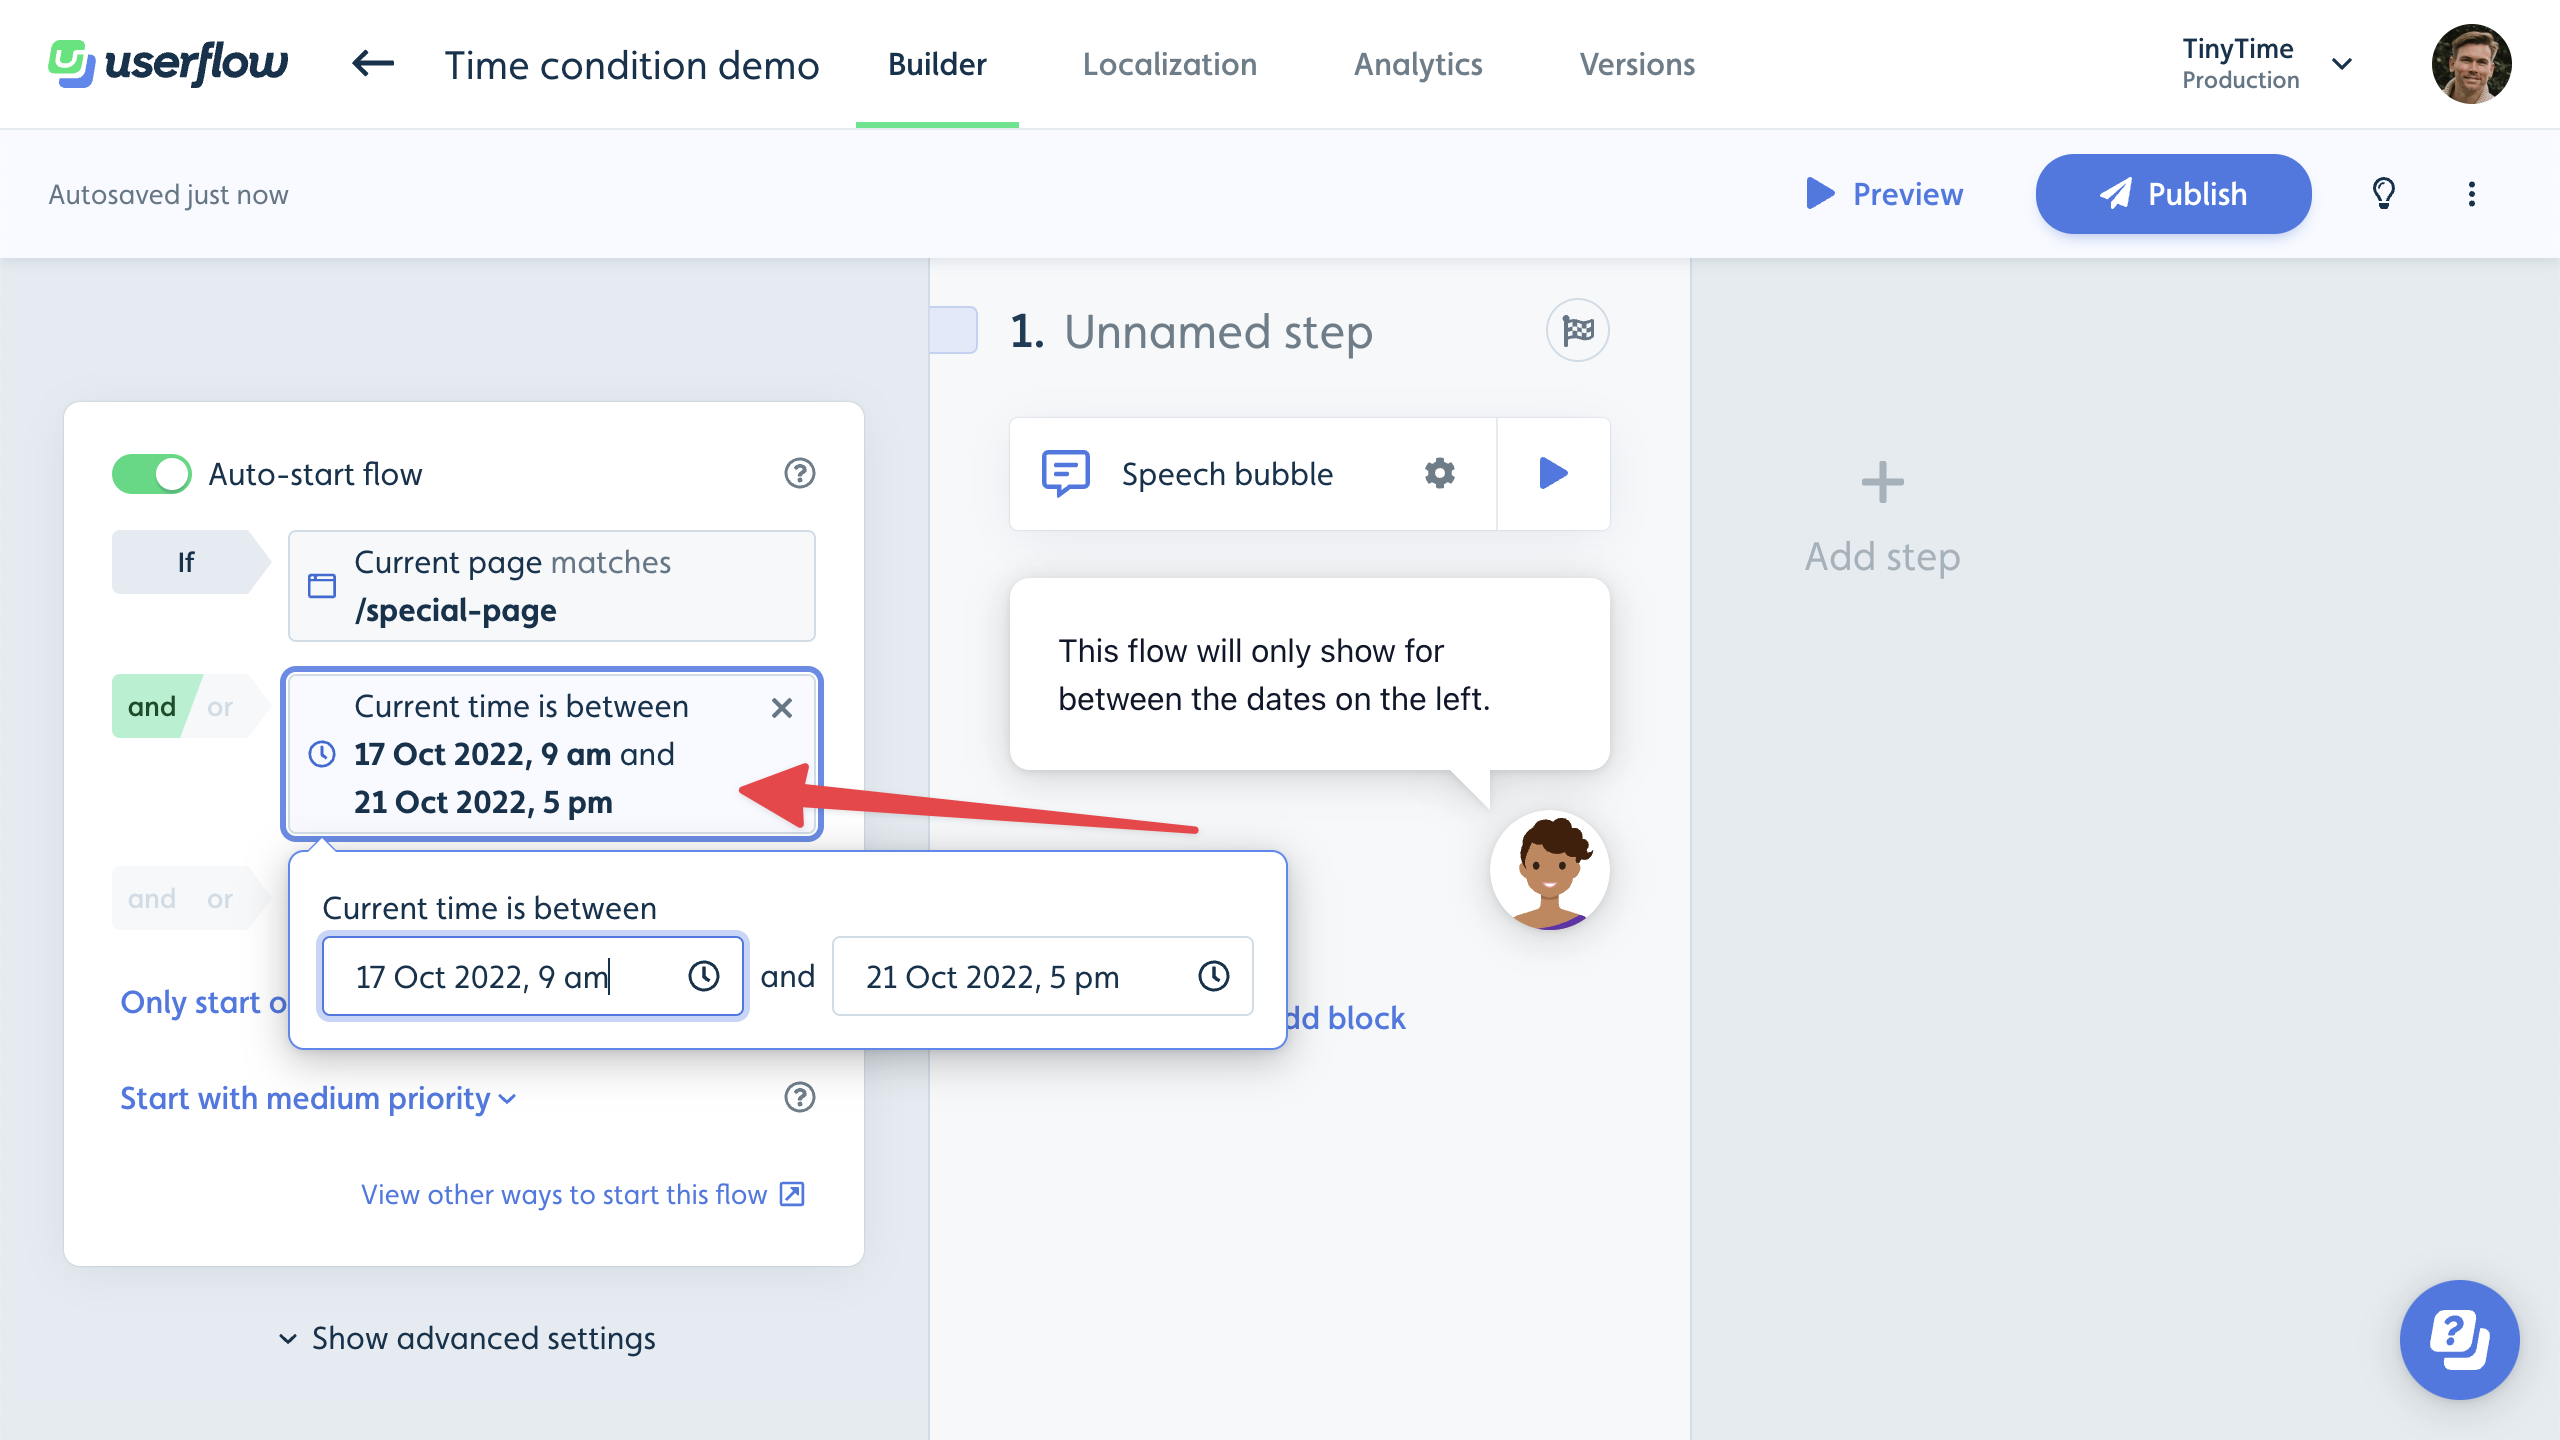This screenshot has height=1440, width=2560.
Task: Expand the Start with medium priority dropdown
Action: 318,1098
